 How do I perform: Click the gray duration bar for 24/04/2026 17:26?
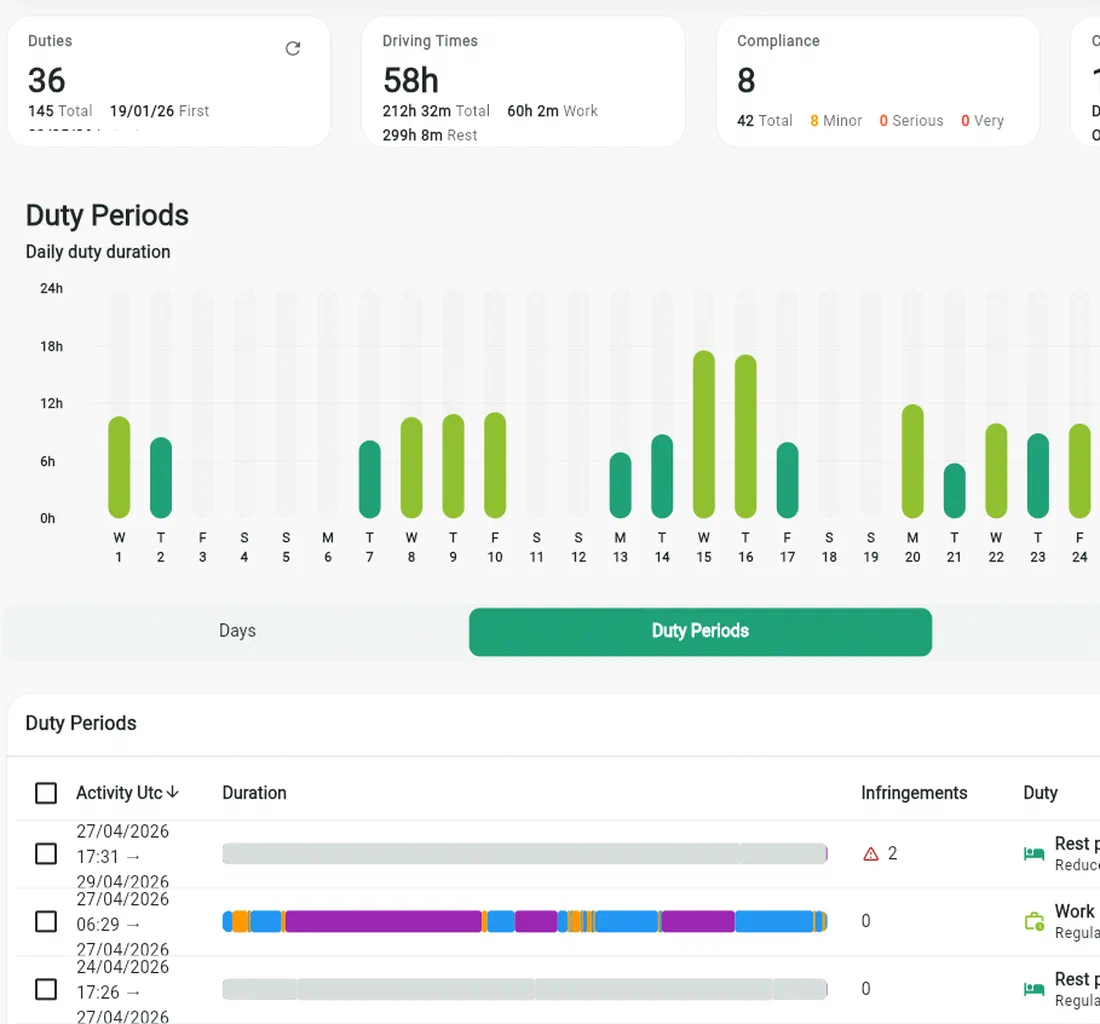[x=525, y=989]
